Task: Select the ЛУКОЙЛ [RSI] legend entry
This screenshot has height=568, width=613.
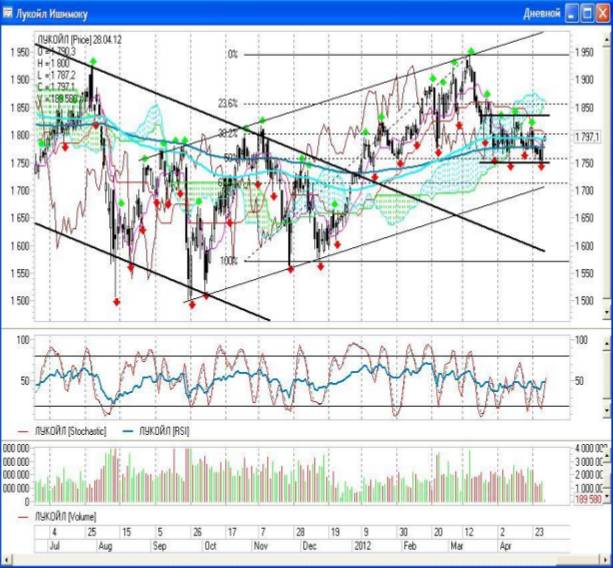Action: pos(164,431)
